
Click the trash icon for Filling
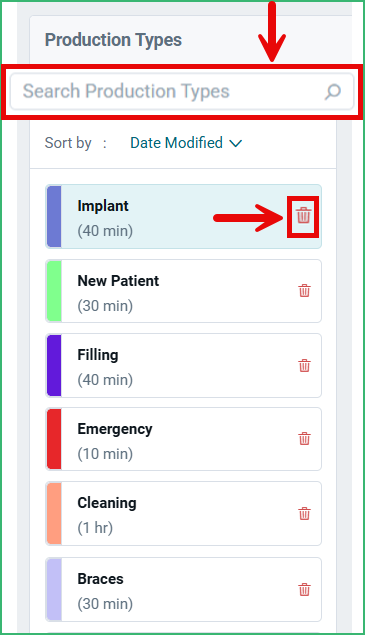(x=304, y=365)
